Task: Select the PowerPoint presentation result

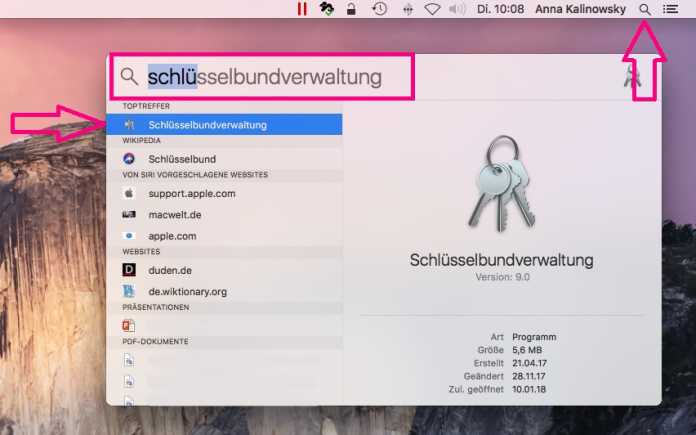Action: (x=224, y=326)
